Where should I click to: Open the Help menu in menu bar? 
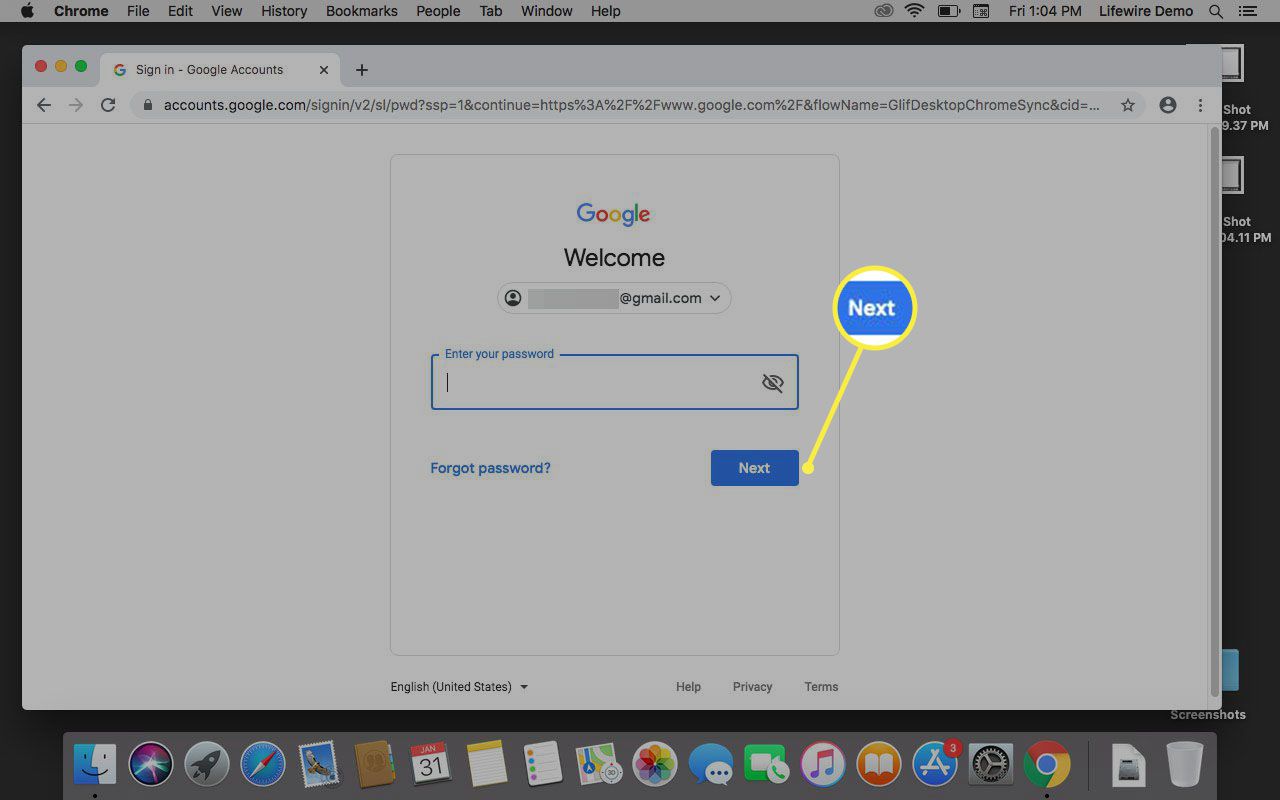(606, 11)
